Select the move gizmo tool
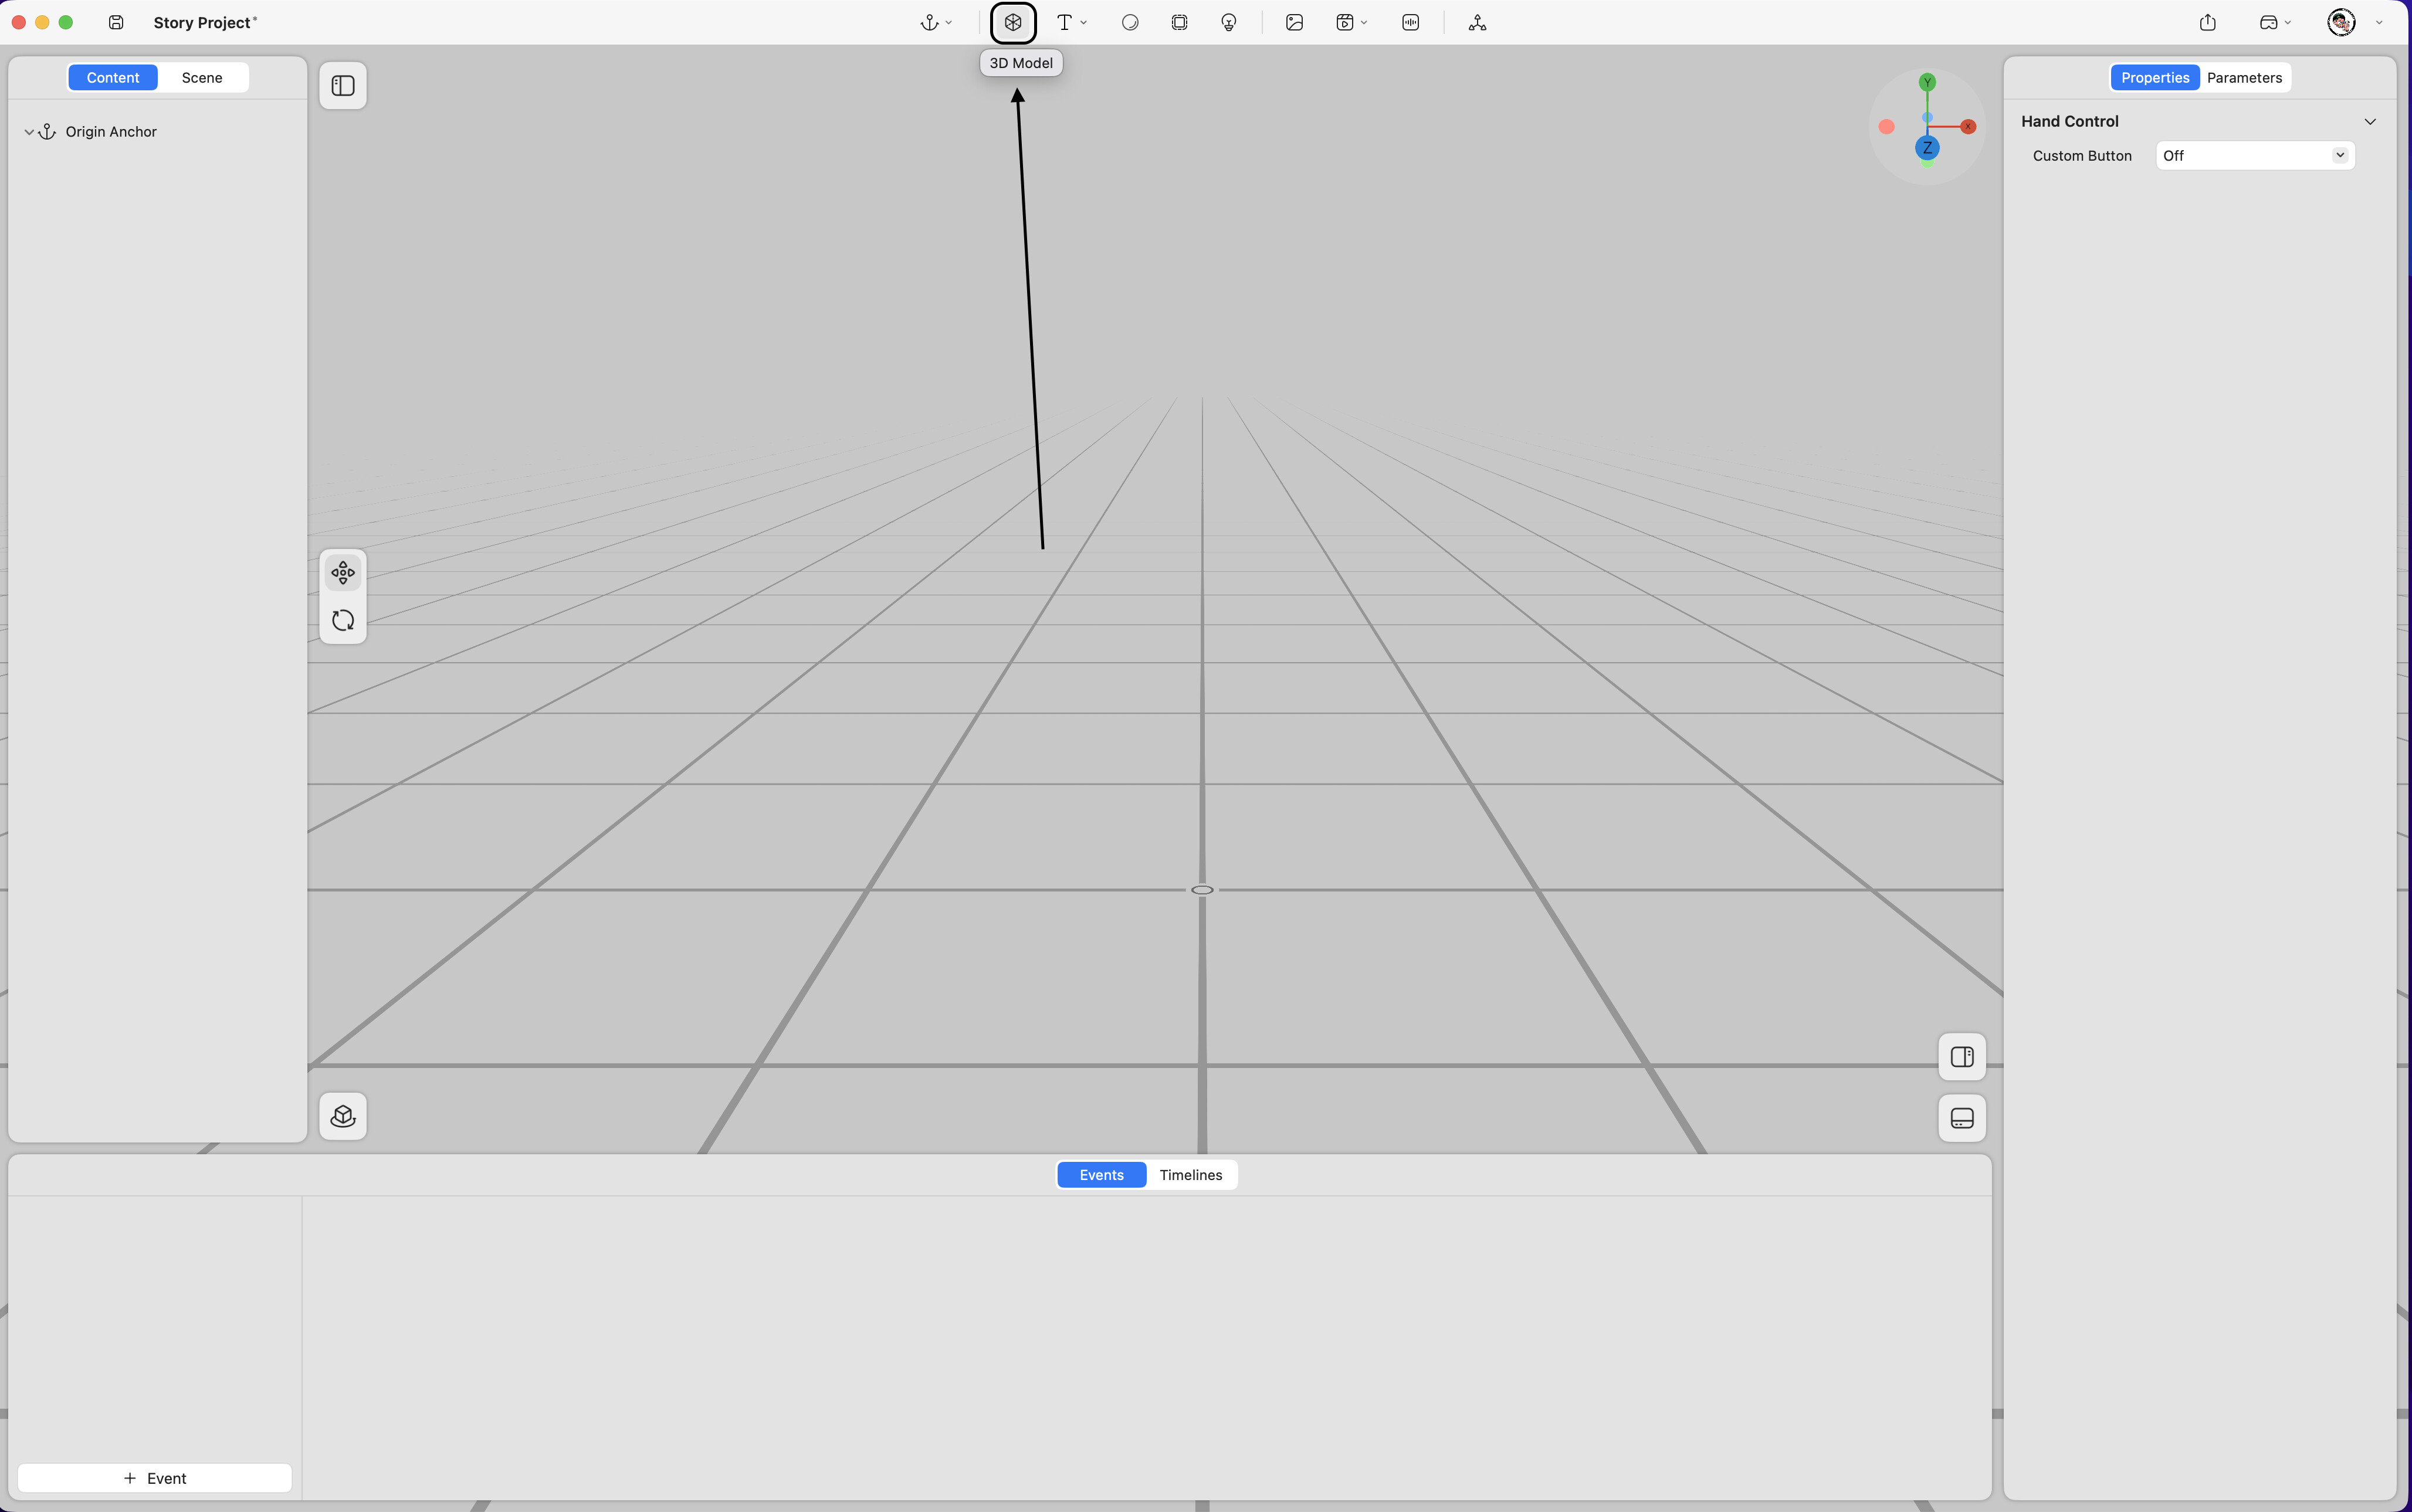 click(343, 573)
